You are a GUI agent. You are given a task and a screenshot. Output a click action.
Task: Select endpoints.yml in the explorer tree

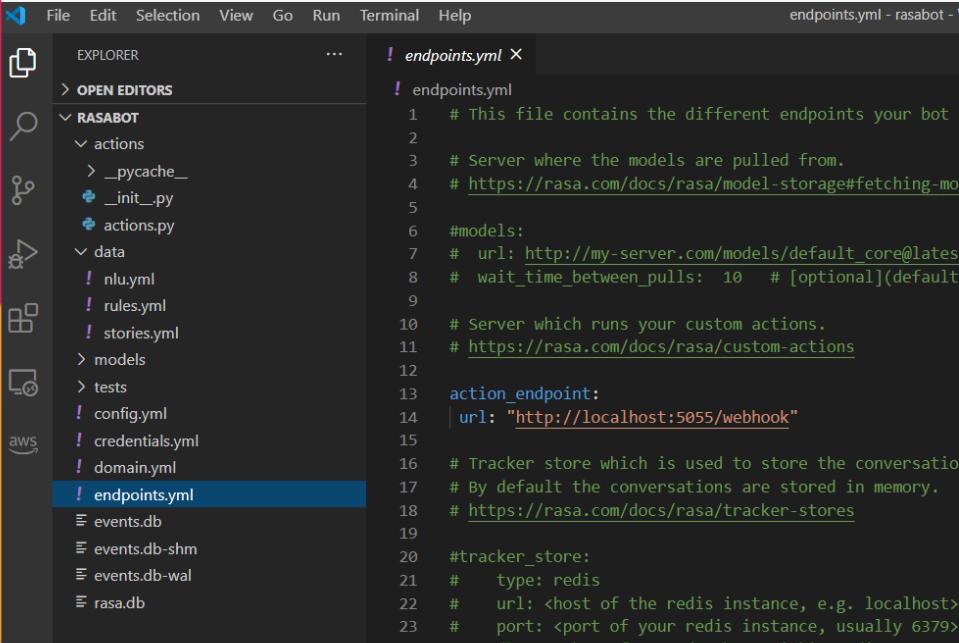[x=209, y=494]
